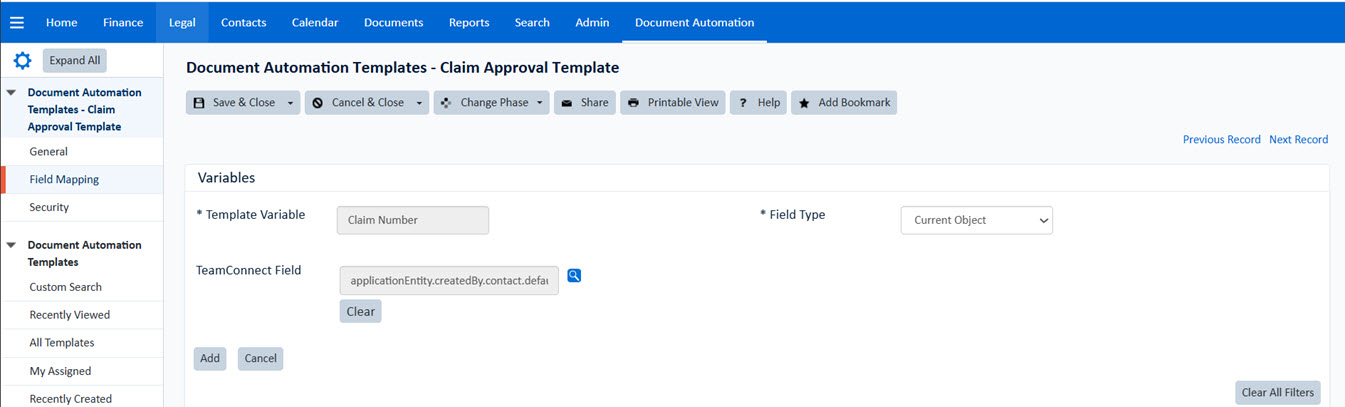Click the Help question mark icon
The height and width of the screenshot is (407, 1345).
click(743, 103)
